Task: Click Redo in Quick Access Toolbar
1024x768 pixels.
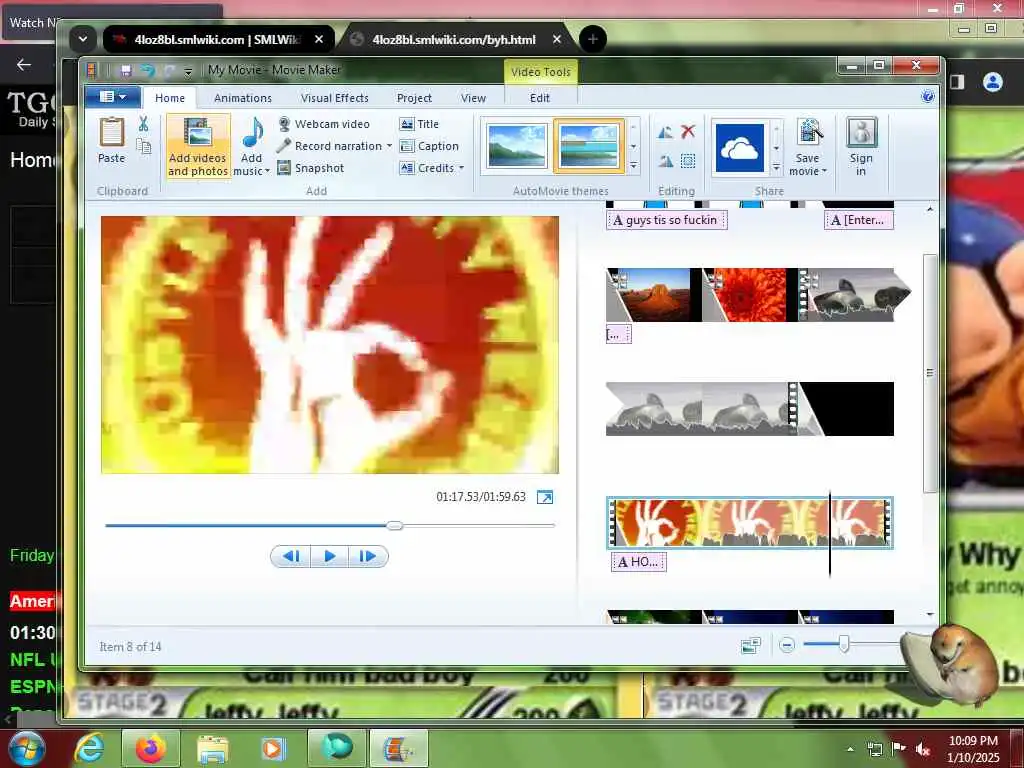Action: 170,70
